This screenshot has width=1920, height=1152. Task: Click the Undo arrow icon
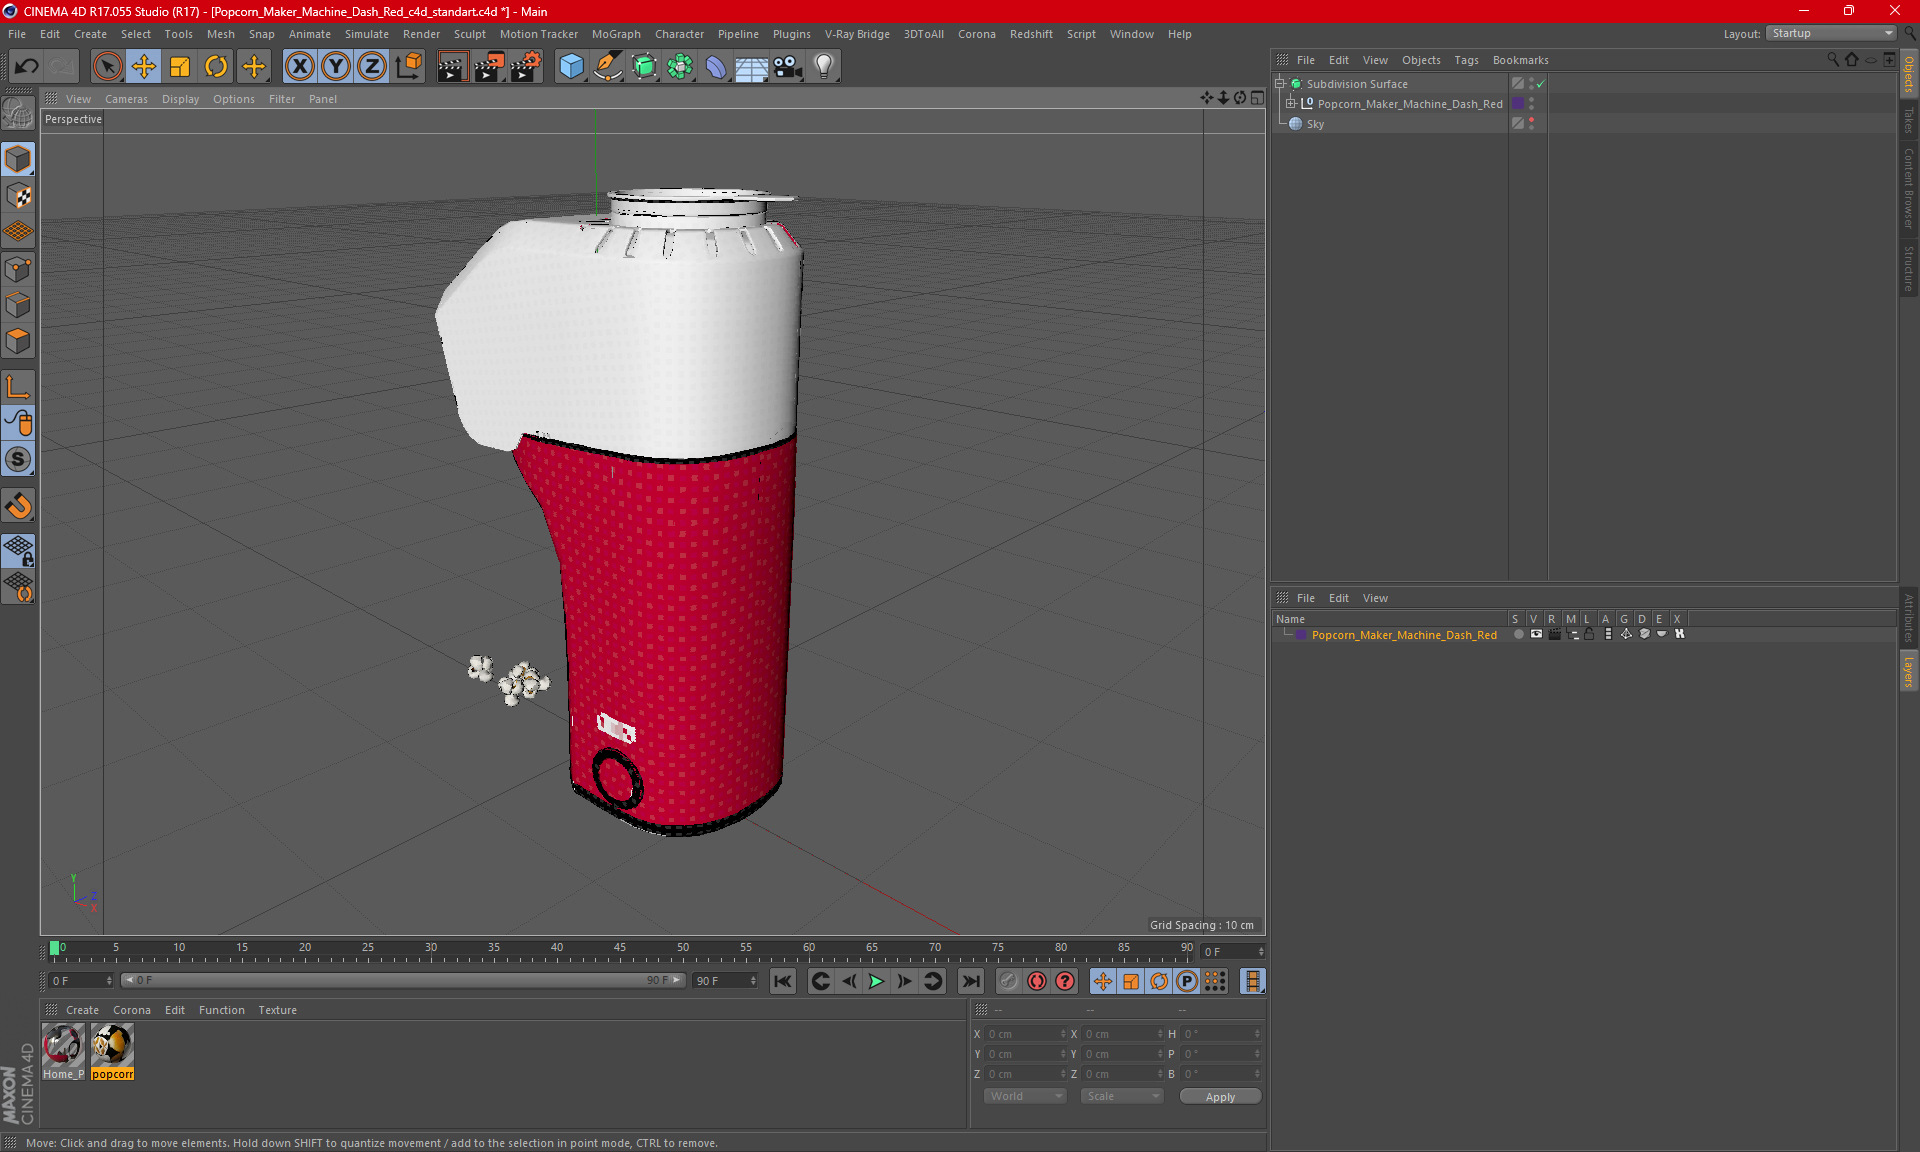point(27,67)
